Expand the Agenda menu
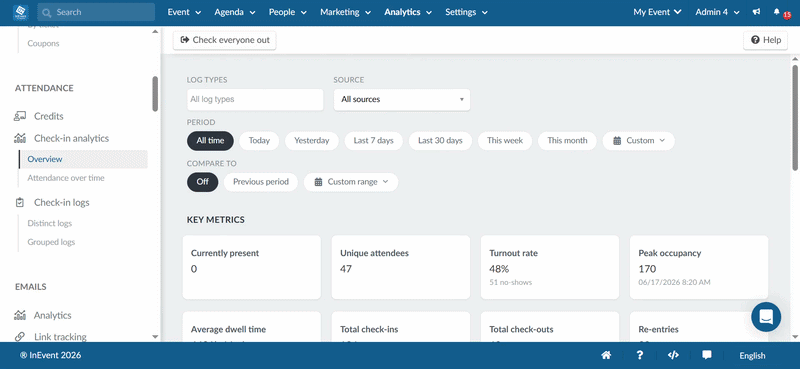This screenshot has height=369, width=800. coord(235,12)
